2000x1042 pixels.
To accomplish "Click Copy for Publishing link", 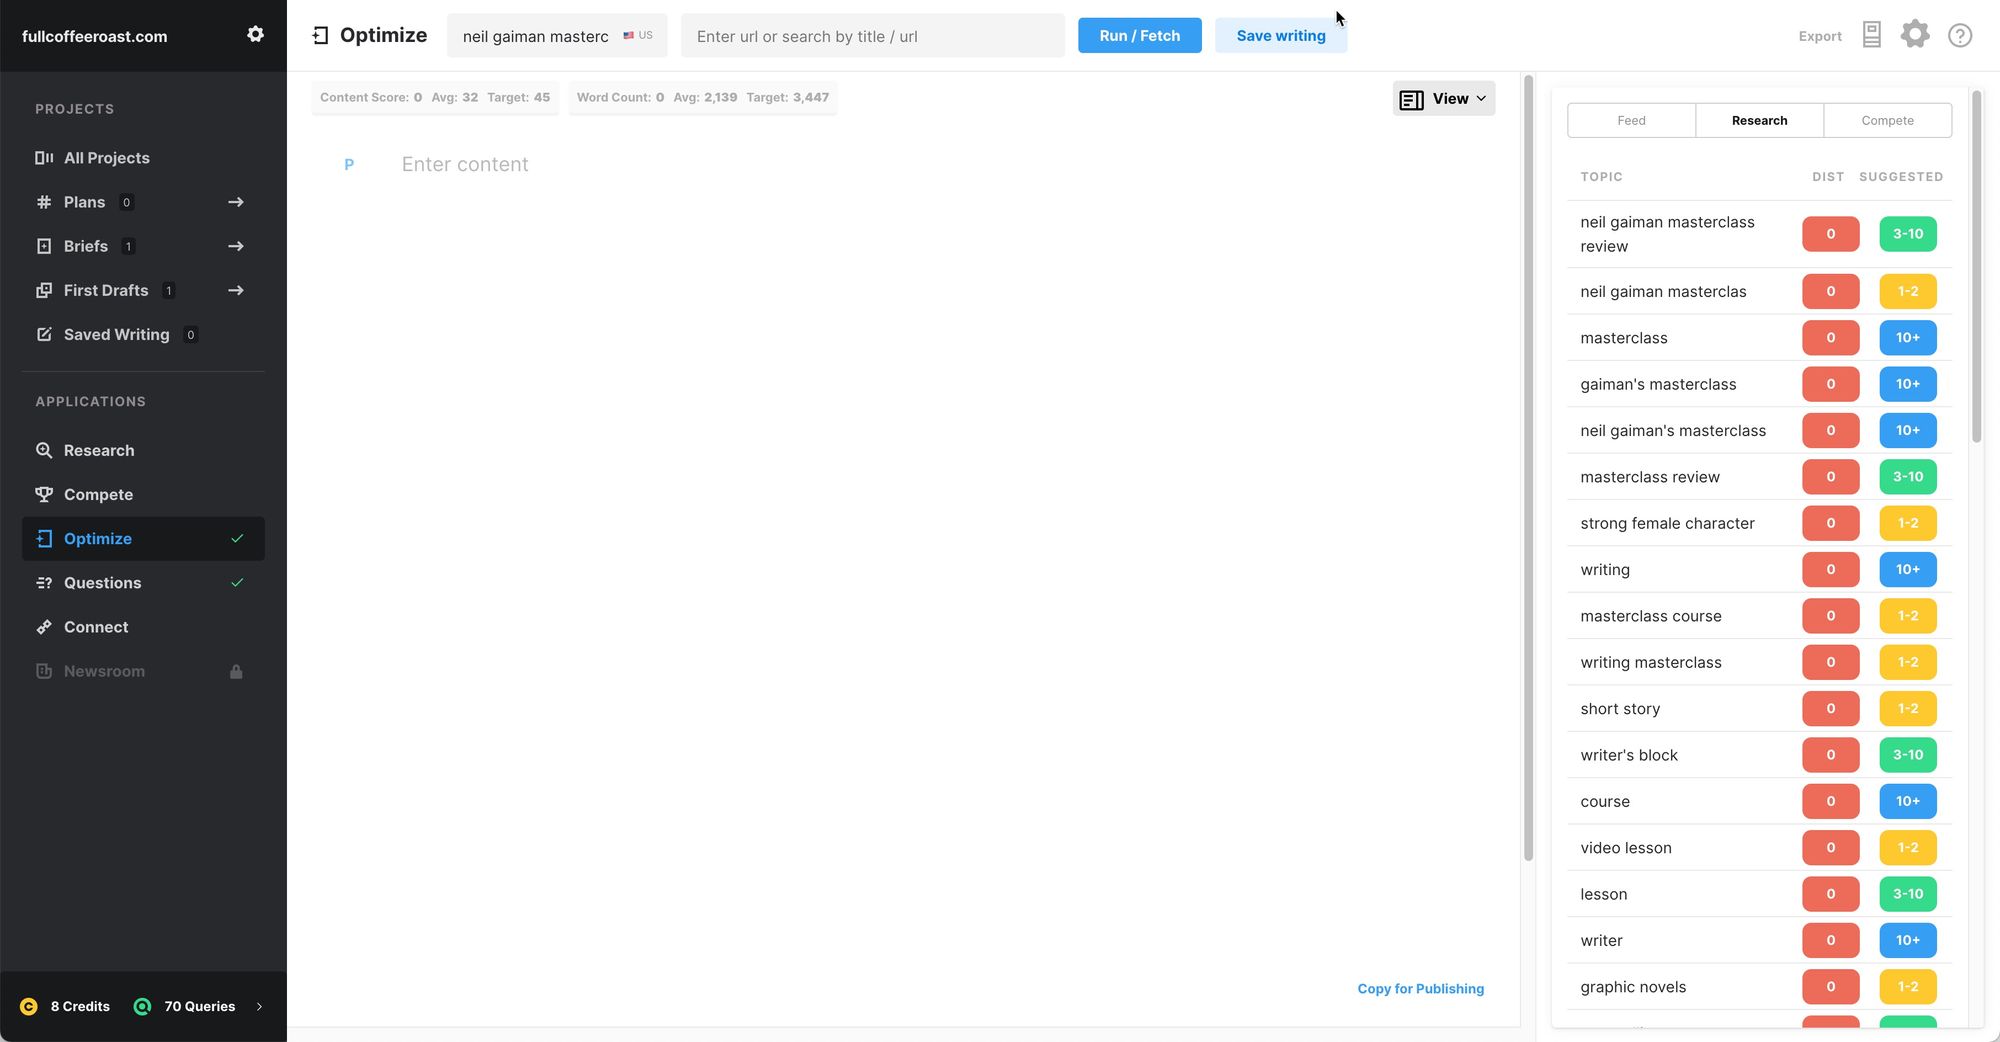I will 1420,988.
